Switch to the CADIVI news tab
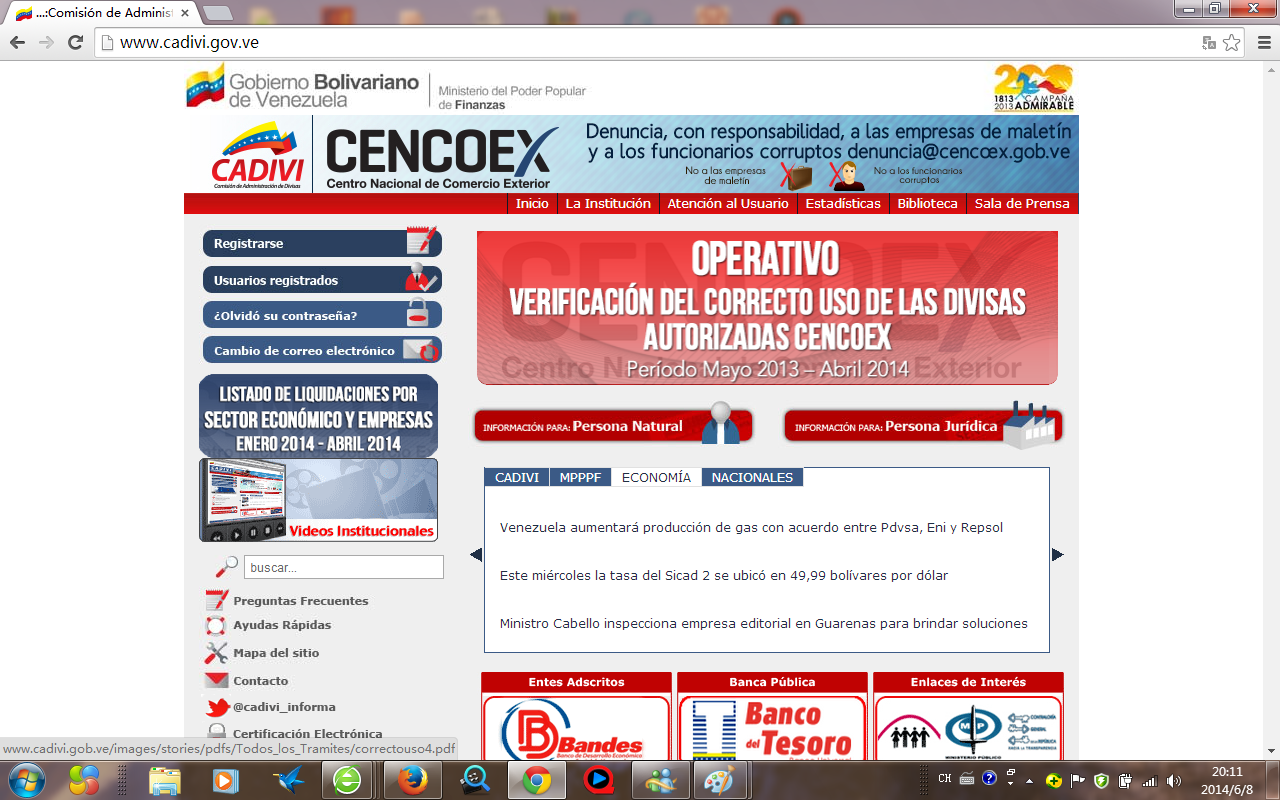This screenshot has height=800, width=1280. tap(517, 477)
